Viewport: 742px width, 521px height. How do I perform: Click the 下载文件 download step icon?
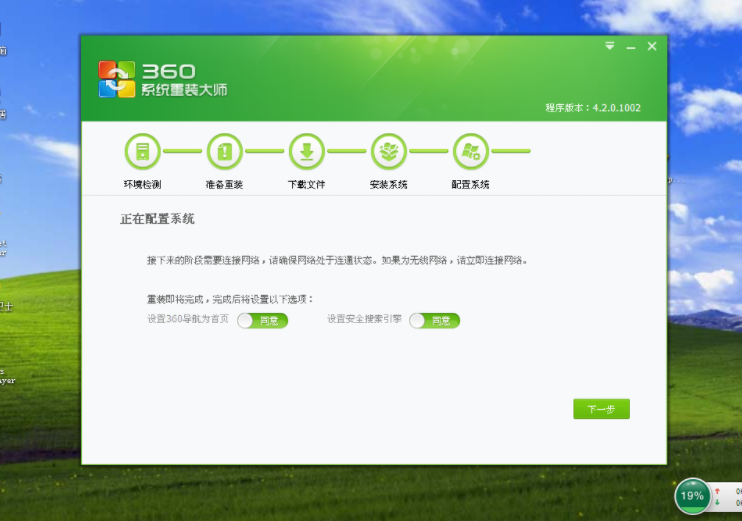point(307,151)
